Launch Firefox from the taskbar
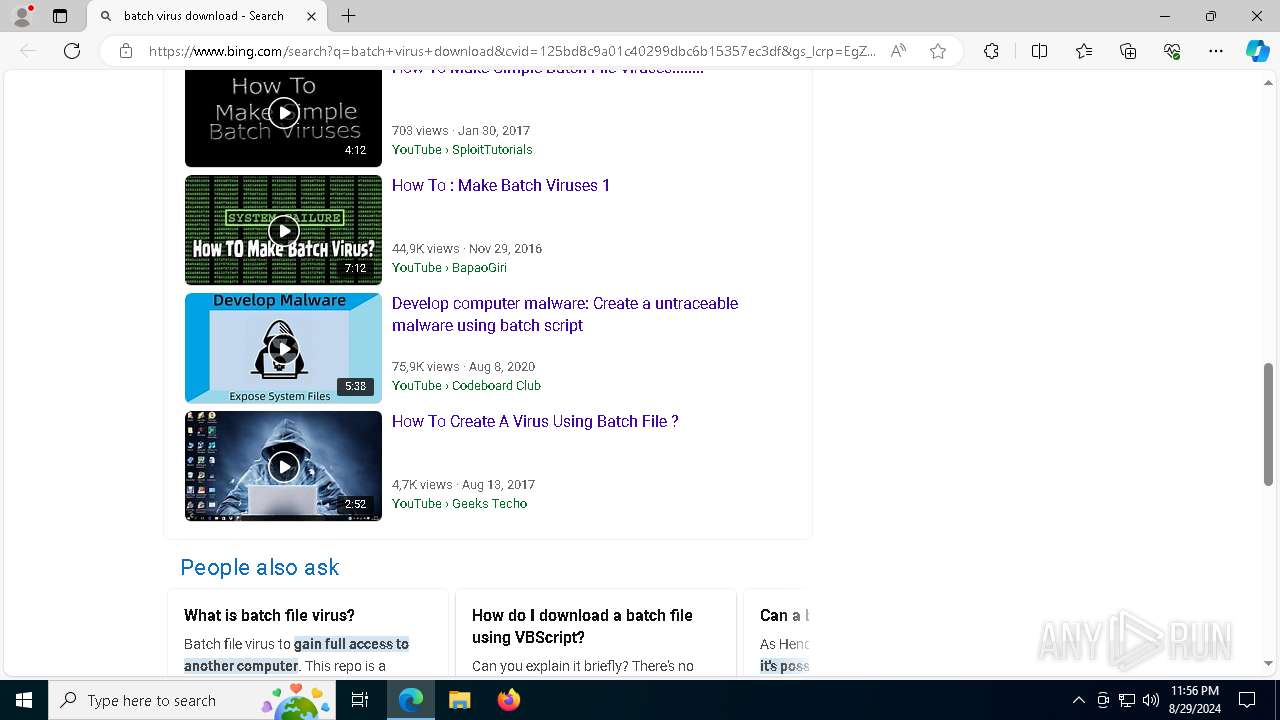Viewport: 1280px width, 720px height. pyautogui.click(x=508, y=700)
